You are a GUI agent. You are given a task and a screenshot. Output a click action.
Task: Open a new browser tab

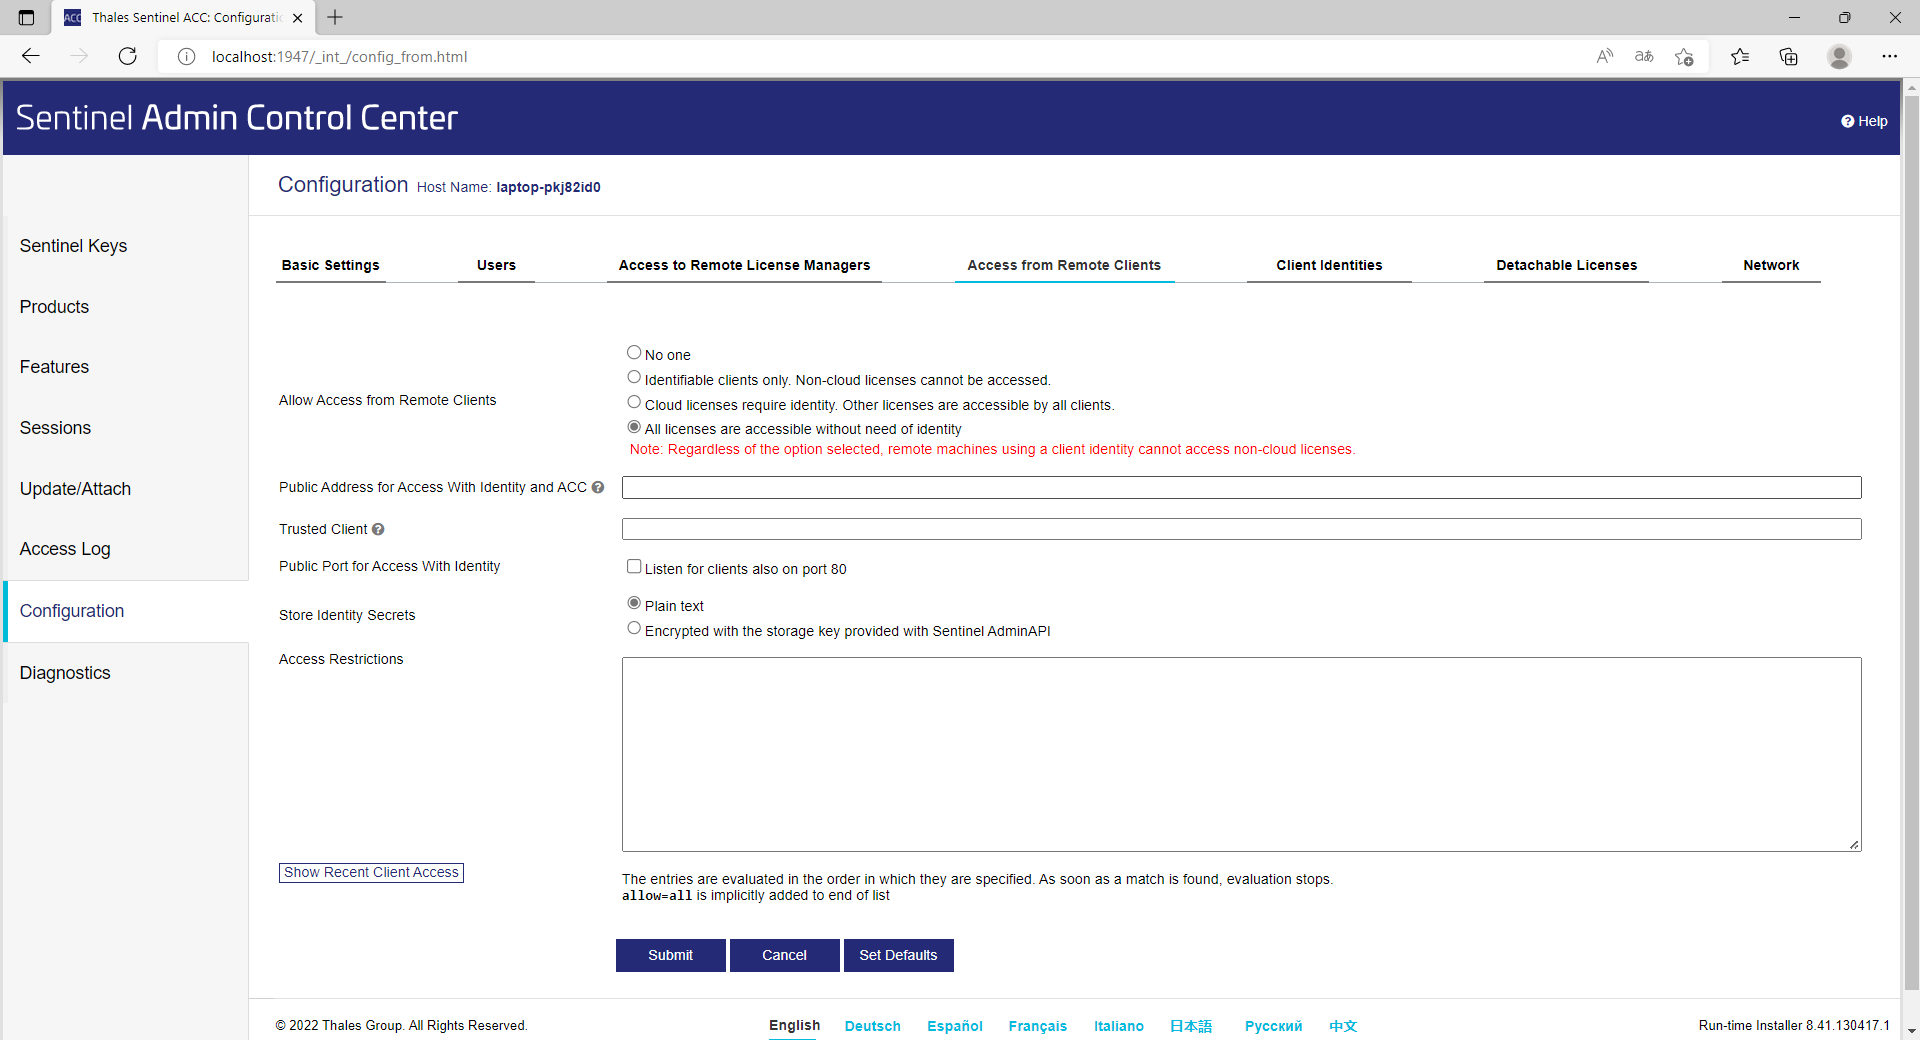[x=335, y=17]
